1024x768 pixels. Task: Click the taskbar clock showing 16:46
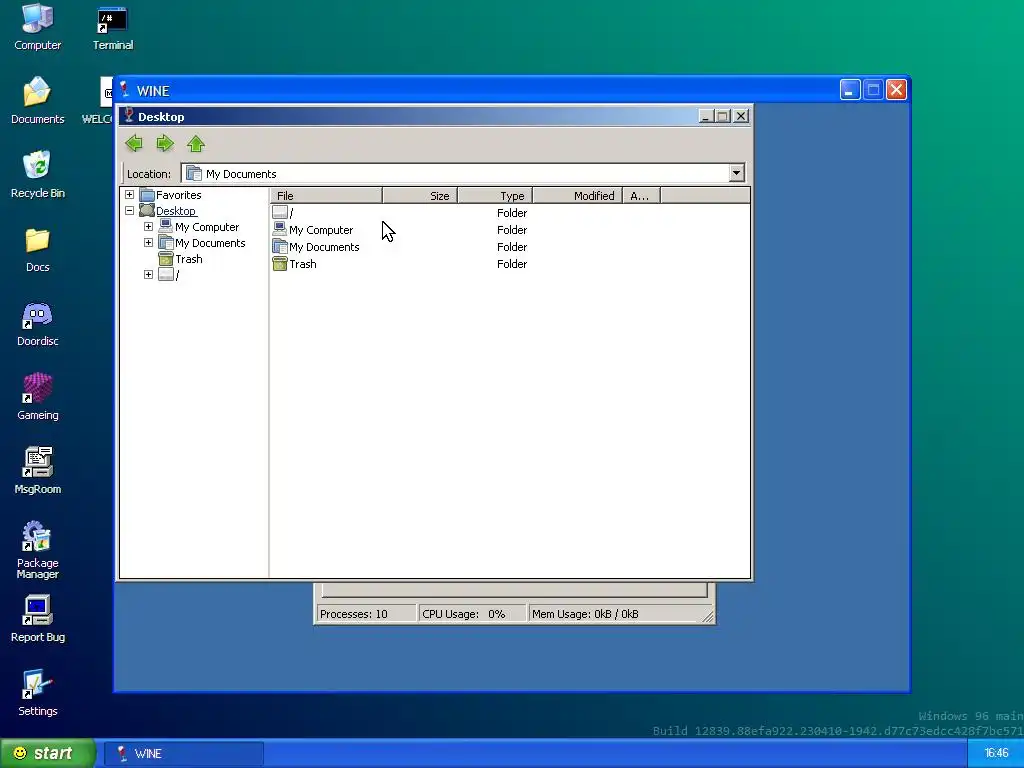[x=996, y=754]
